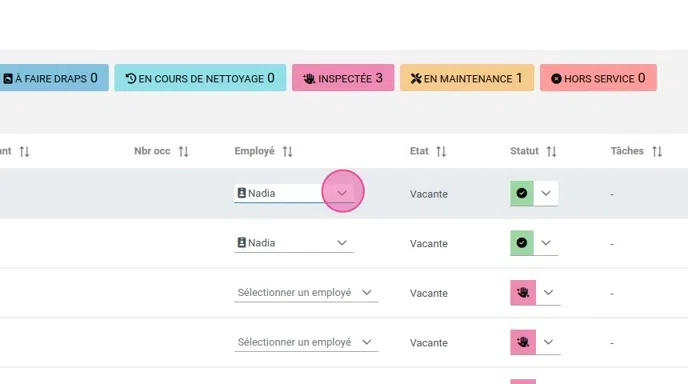Sort table by Employé column

pos(287,151)
